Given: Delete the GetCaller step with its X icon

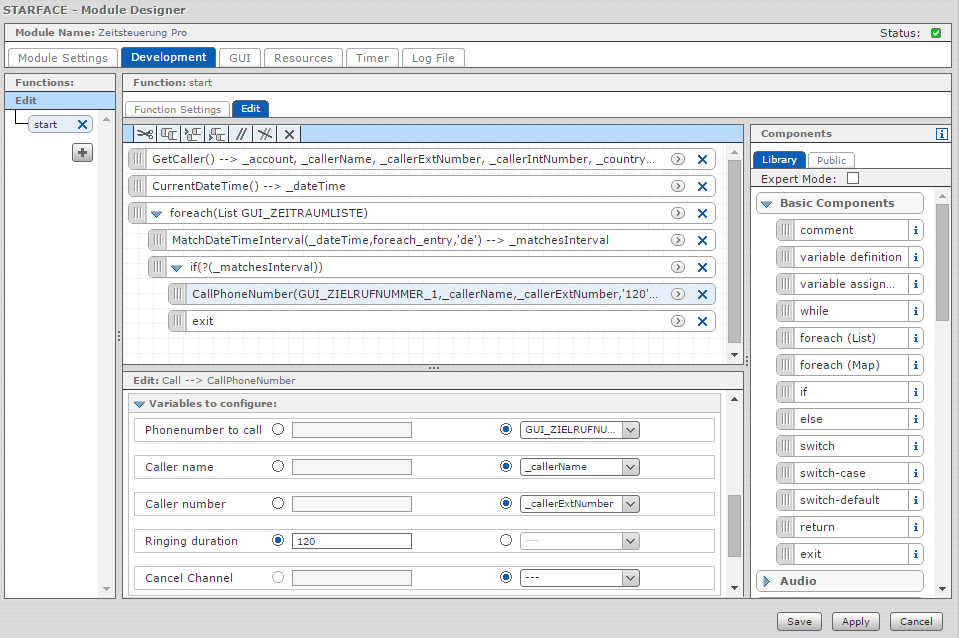Looking at the screenshot, I should pyautogui.click(x=702, y=159).
